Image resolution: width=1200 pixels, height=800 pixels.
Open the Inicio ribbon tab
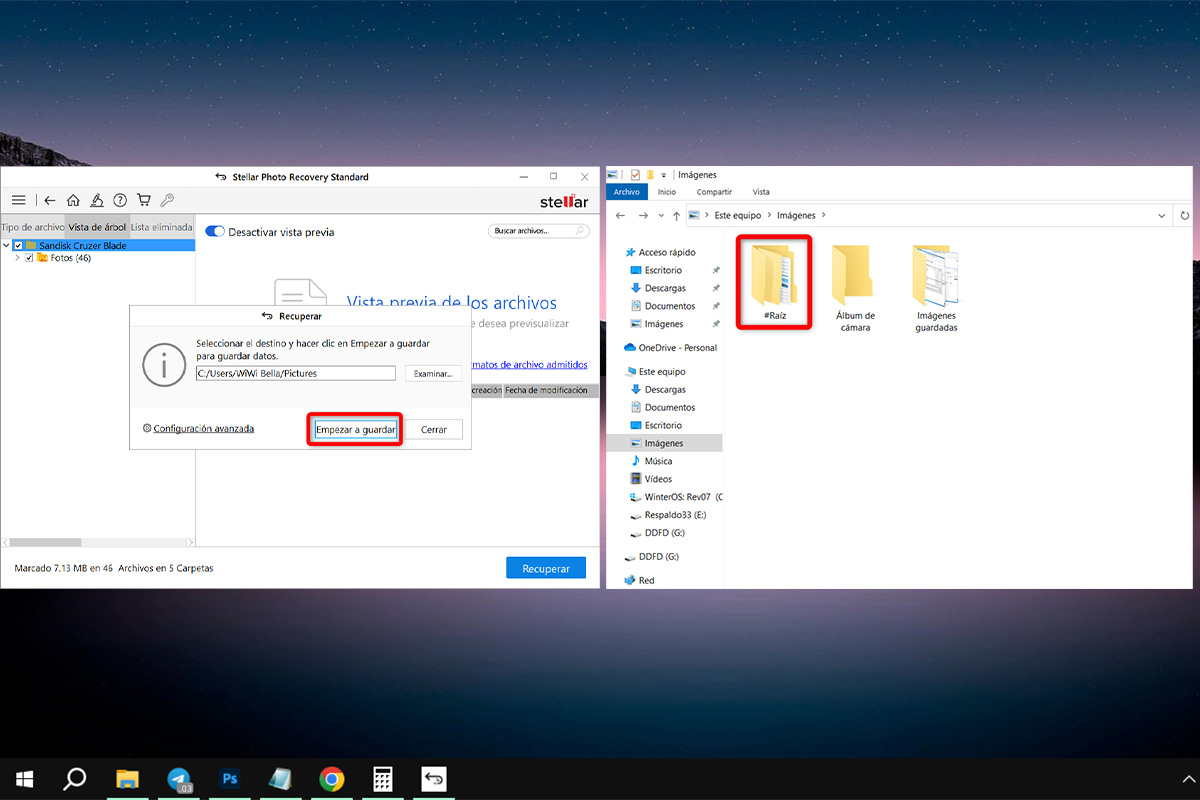[667, 192]
